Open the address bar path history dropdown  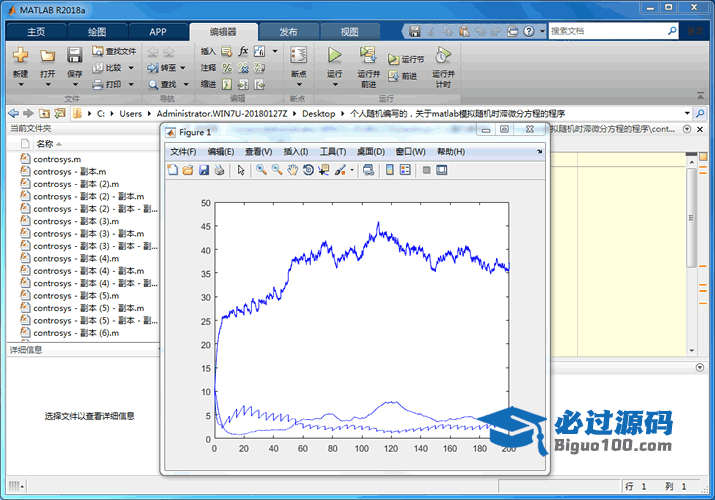(687, 113)
